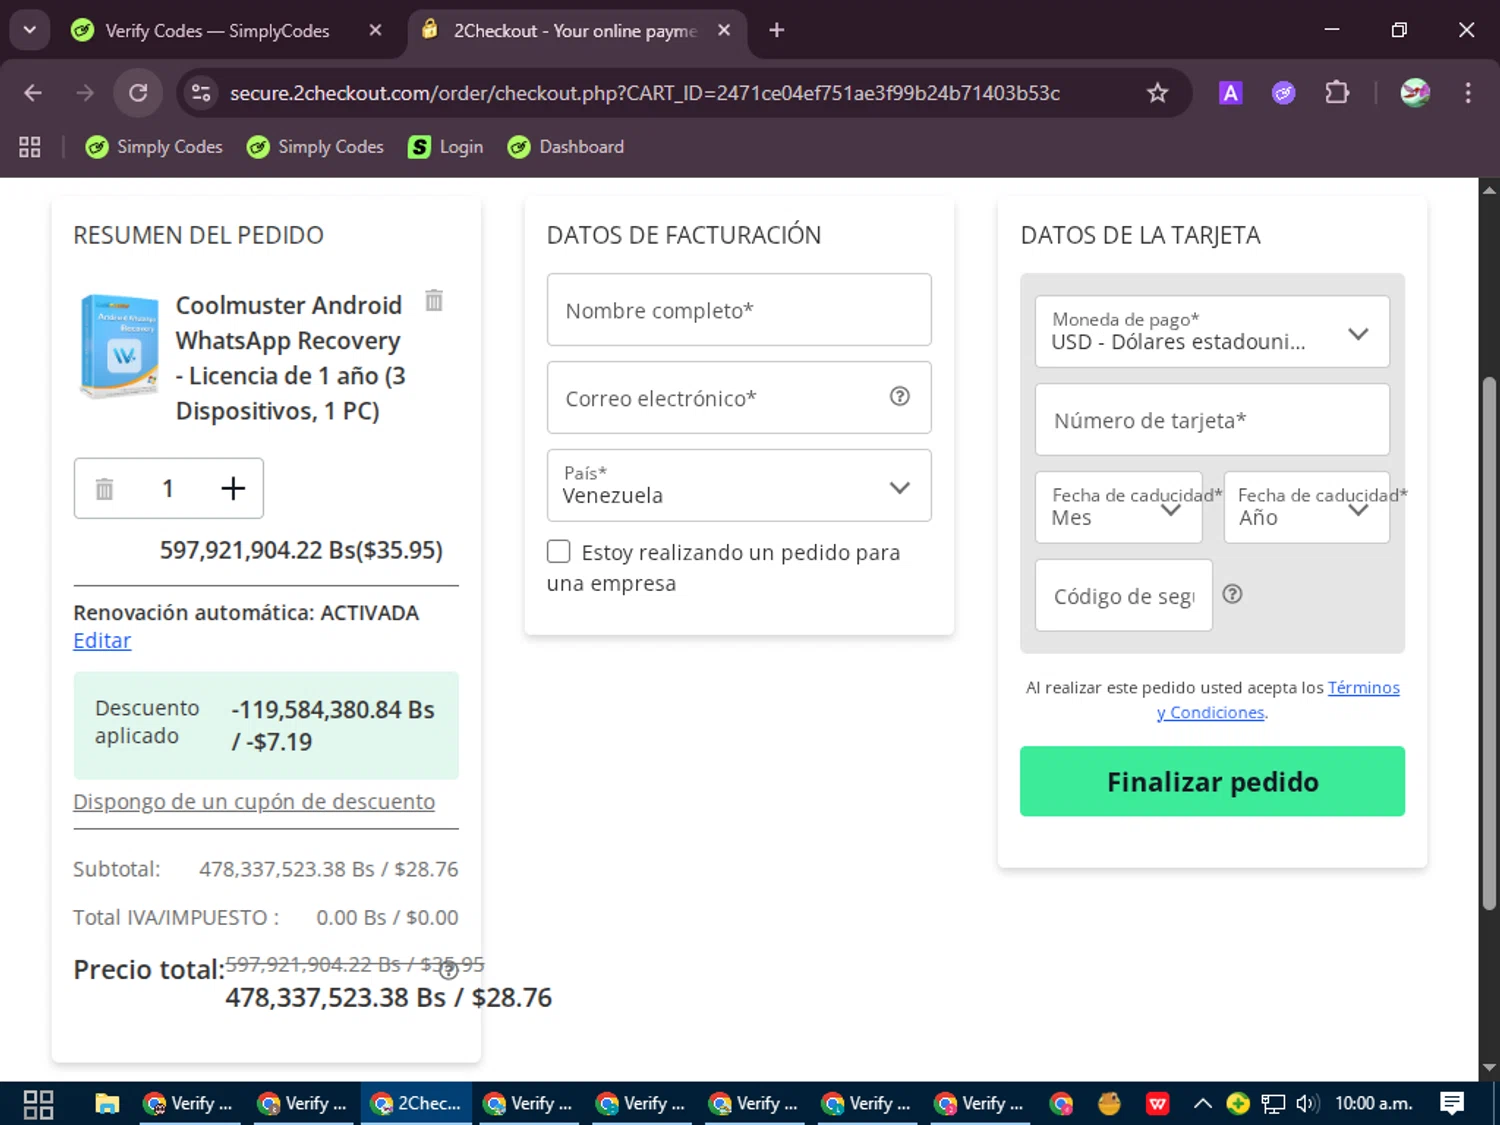This screenshot has height=1125, width=1500.
Task: Click the Coolmuster product box thumbnail
Action: [119, 346]
